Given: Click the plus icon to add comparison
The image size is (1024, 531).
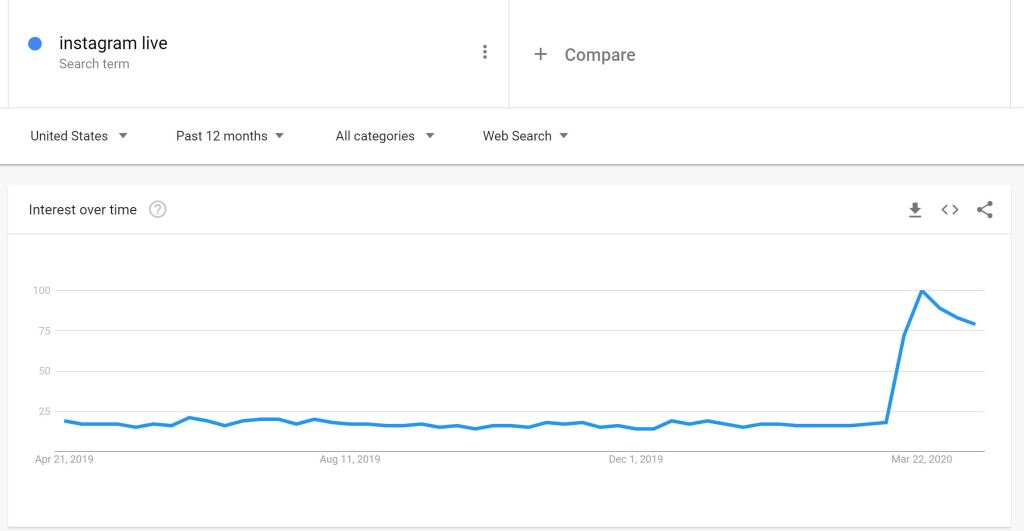Looking at the screenshot, I should [x=540, y=54].
